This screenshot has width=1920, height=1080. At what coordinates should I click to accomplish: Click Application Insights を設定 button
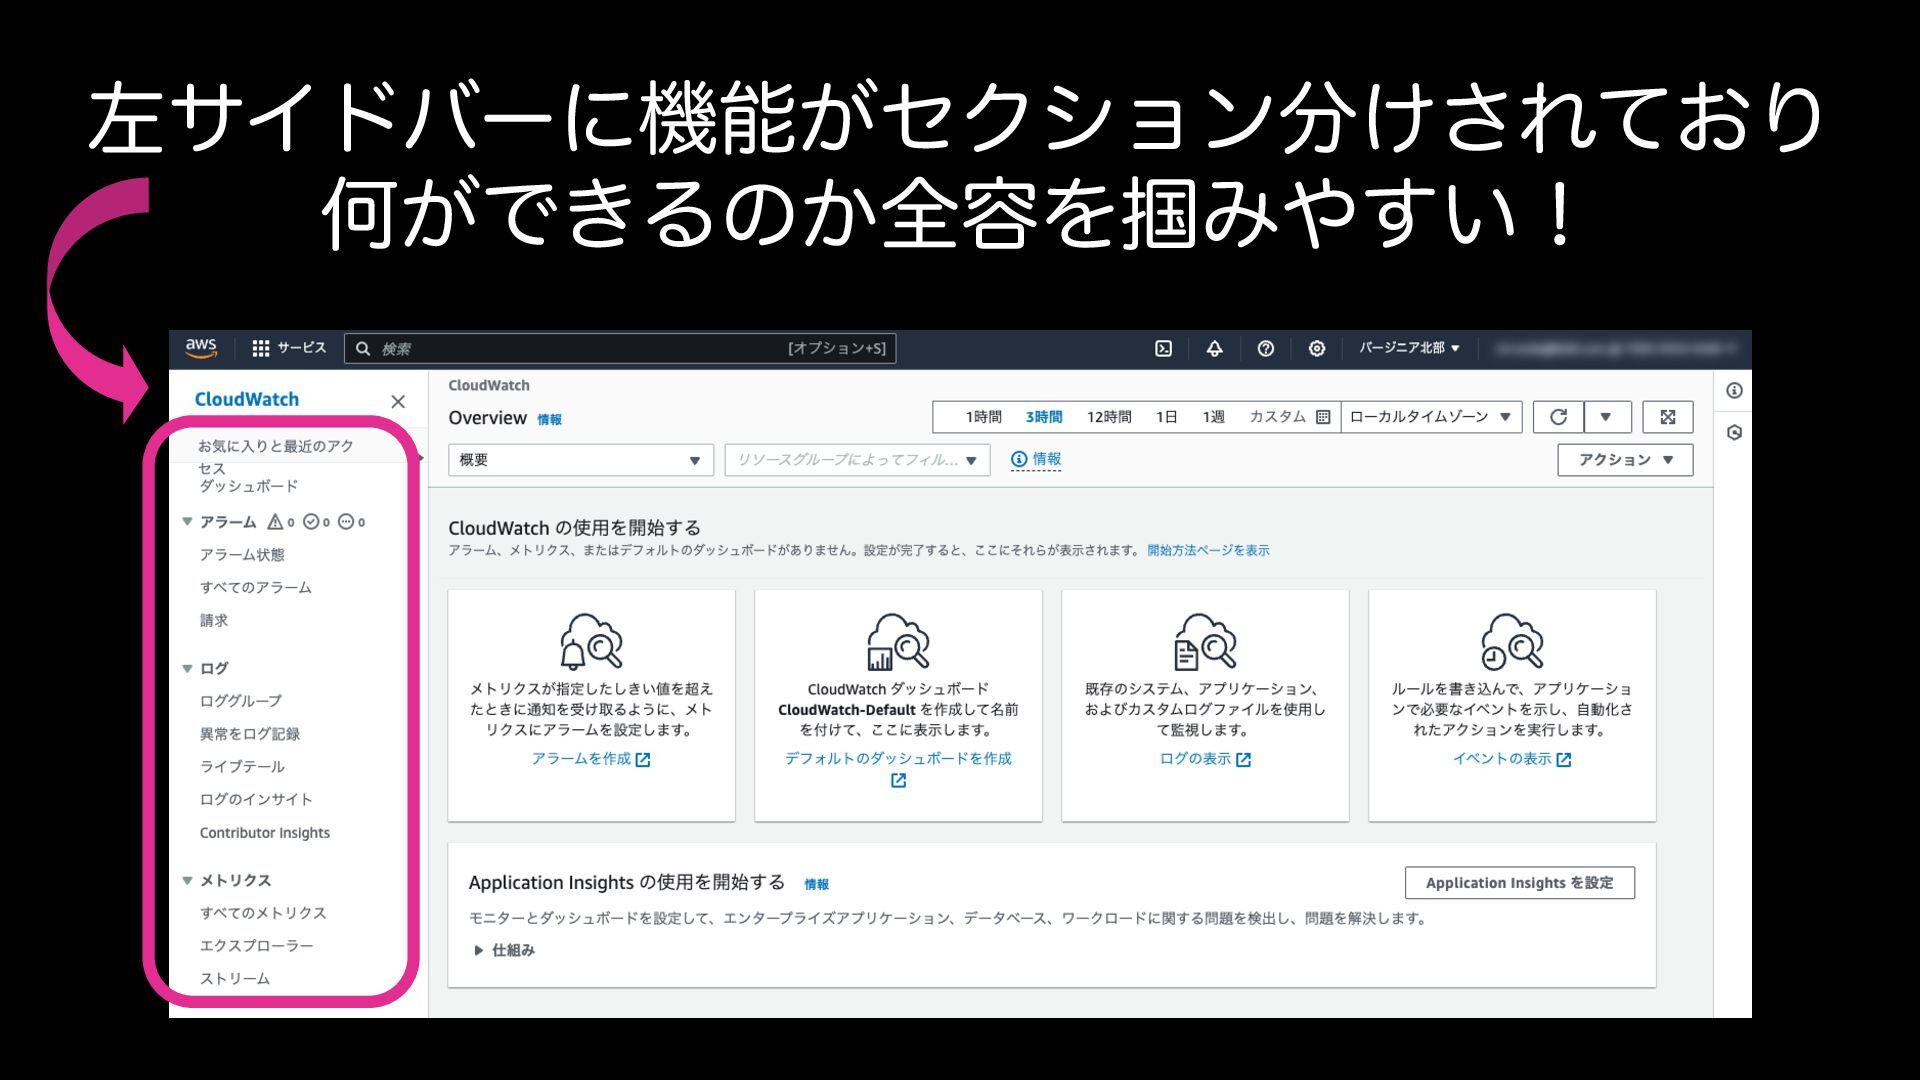(x=1519, y=883)
